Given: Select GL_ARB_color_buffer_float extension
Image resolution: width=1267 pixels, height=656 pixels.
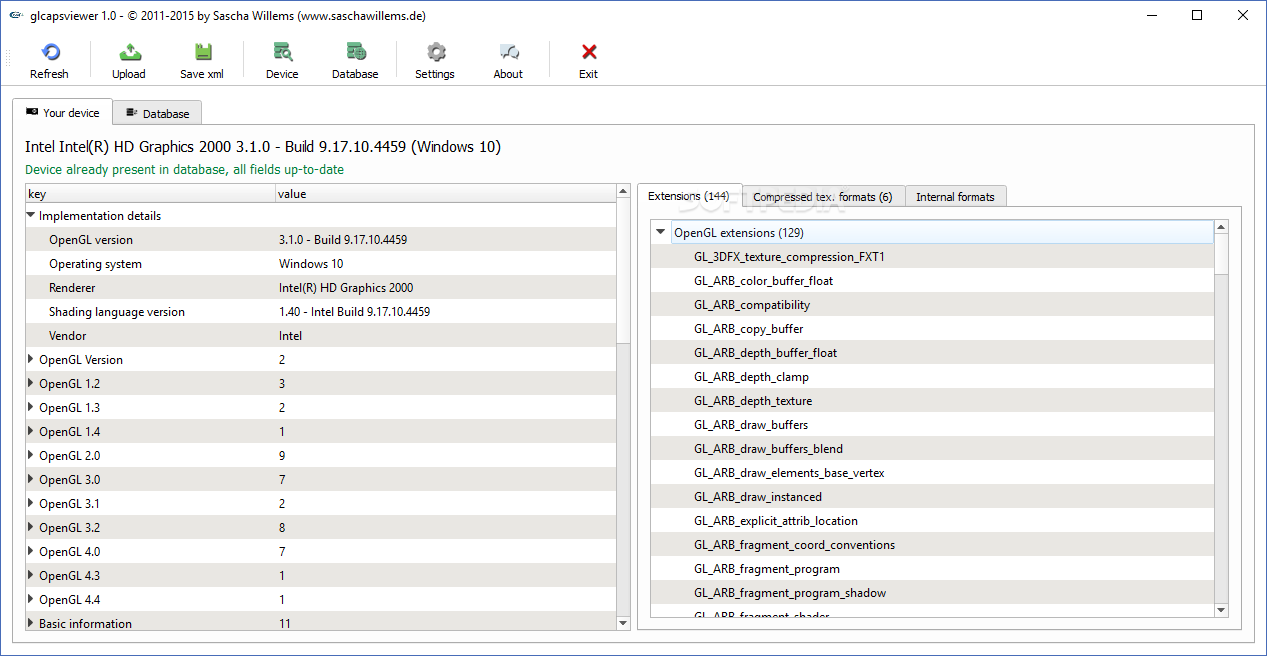Looking at the screenshot, I should 932,281.
